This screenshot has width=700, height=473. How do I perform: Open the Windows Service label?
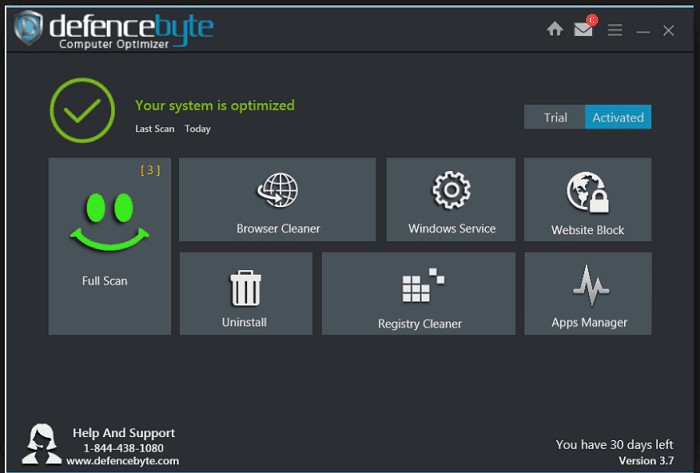click(x=452, y=228)
